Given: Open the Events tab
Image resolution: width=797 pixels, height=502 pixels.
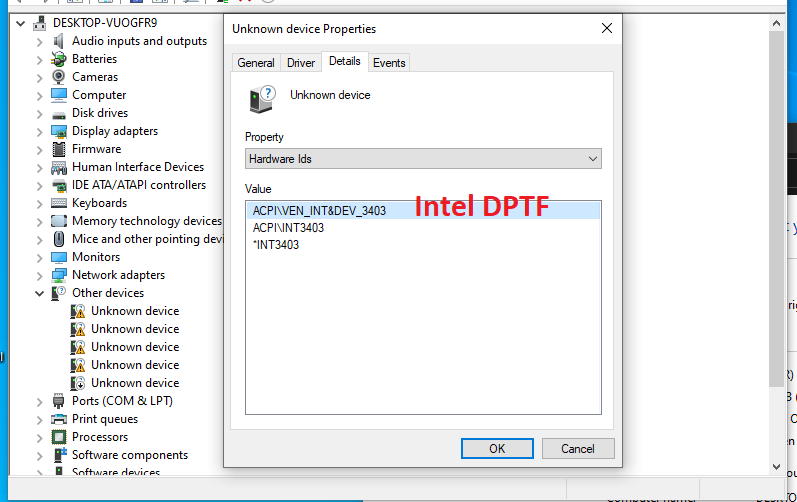Looking at the screenshot, I should (389, 63).
